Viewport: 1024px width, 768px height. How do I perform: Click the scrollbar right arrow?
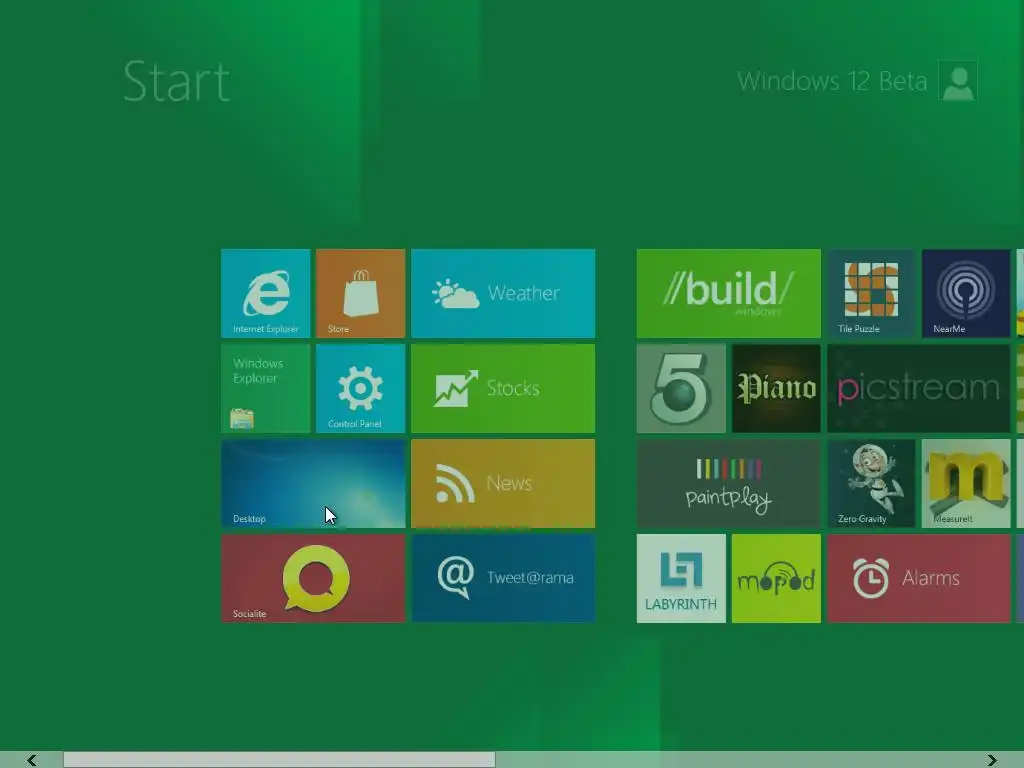click(x=992, y=760)
